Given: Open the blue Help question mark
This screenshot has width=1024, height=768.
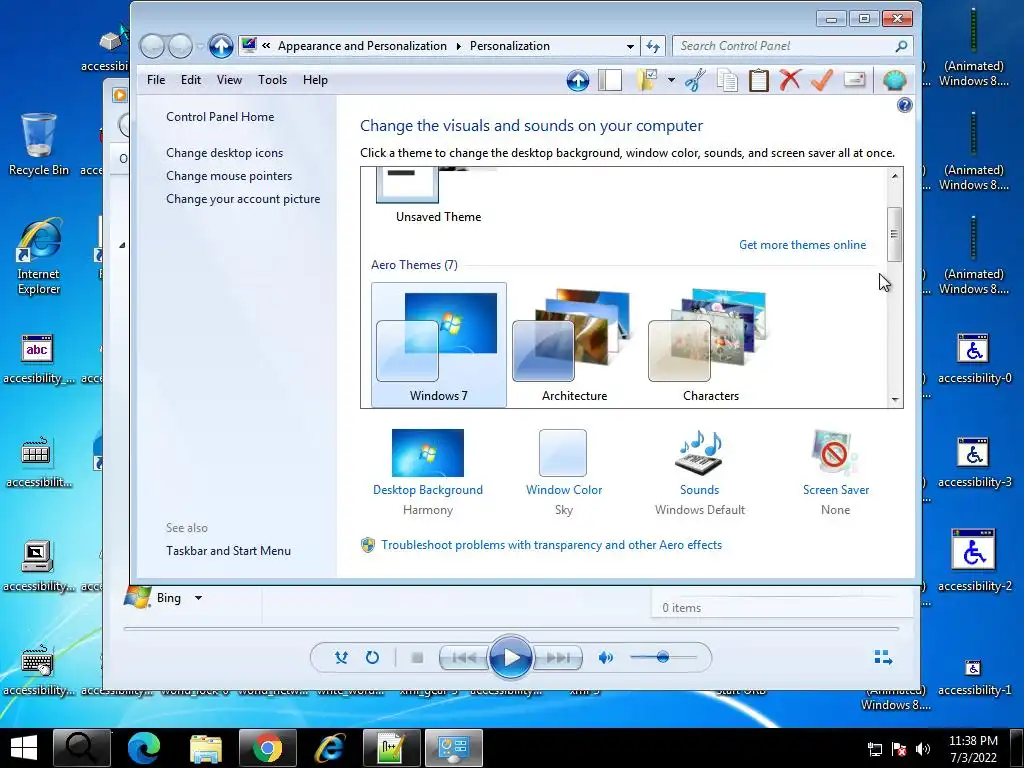Looking at the screenshot, I should [904, 105].
